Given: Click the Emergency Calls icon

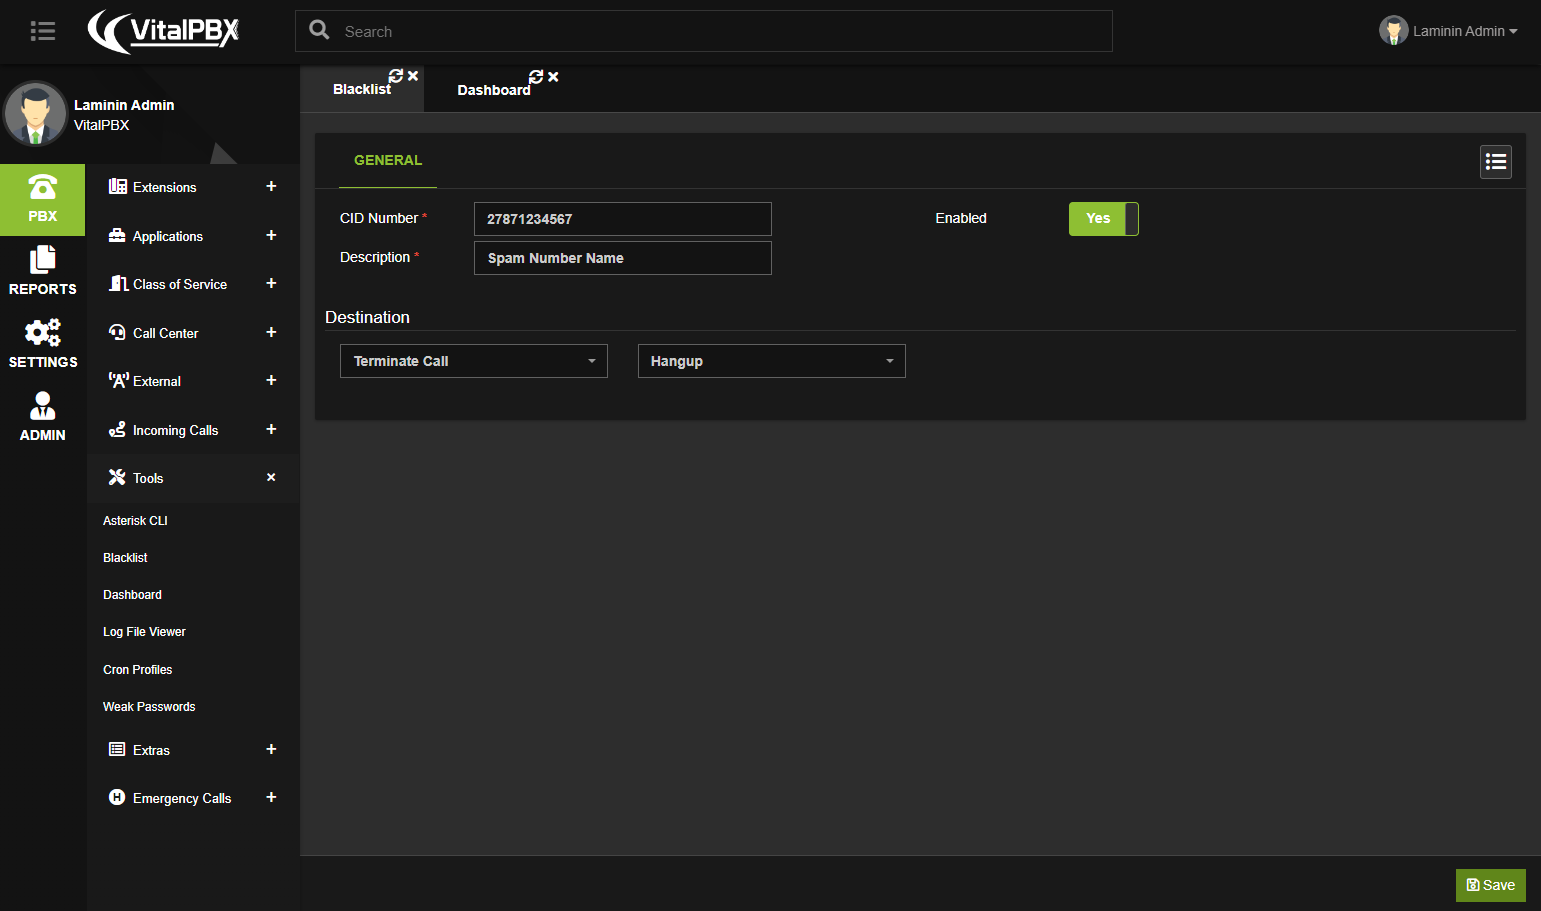Looking at the screenshot, I should tap(117, 797).
